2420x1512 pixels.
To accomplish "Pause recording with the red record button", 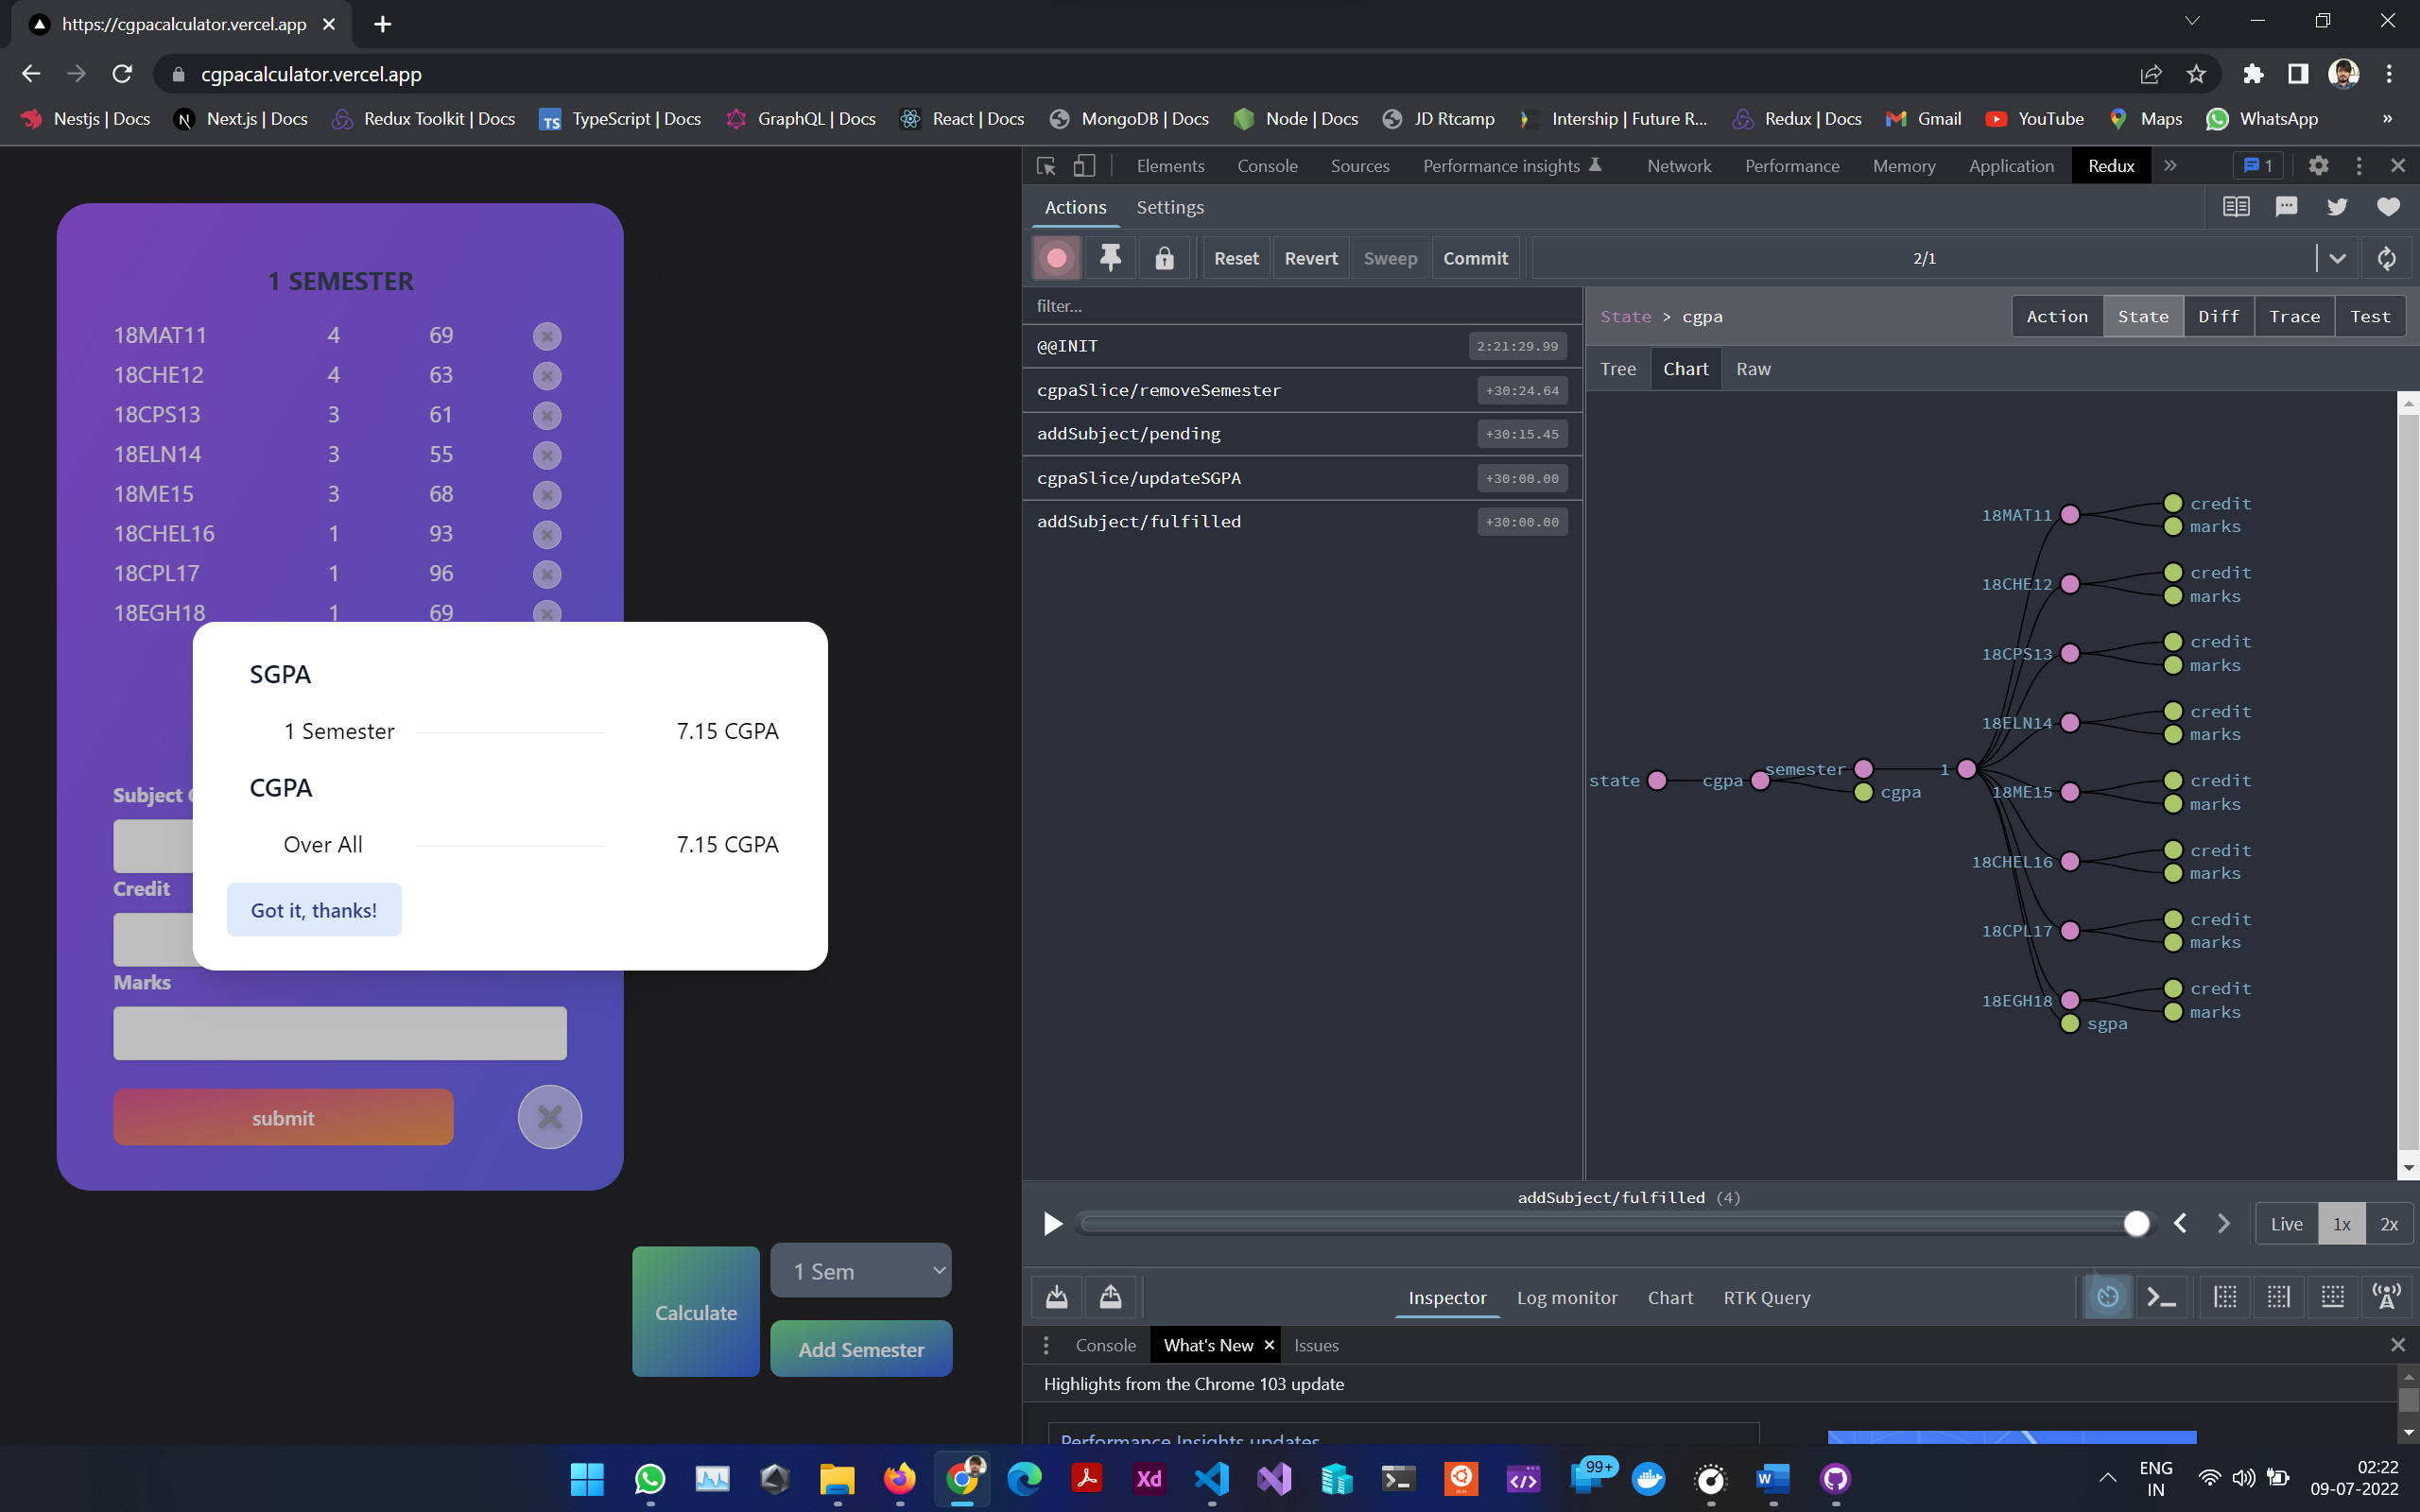I will click(1056, 258).
